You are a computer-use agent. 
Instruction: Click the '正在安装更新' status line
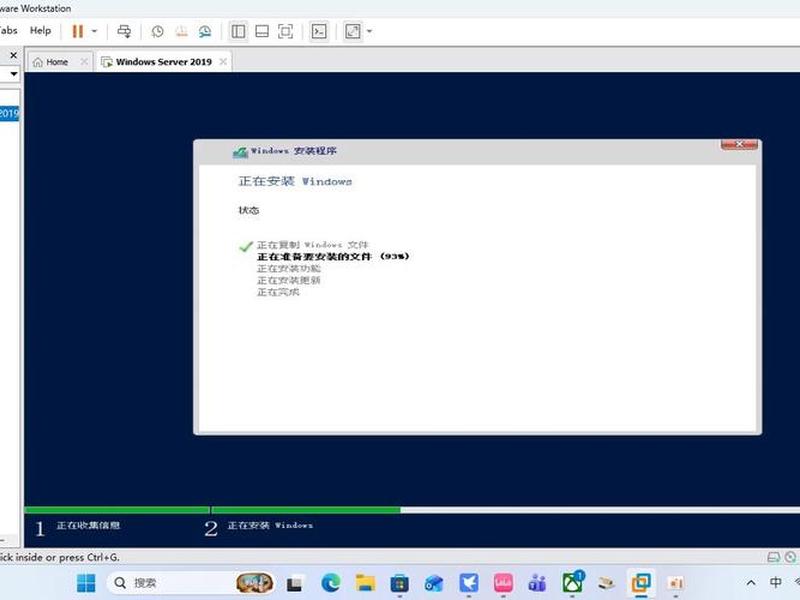pos(289,280)
